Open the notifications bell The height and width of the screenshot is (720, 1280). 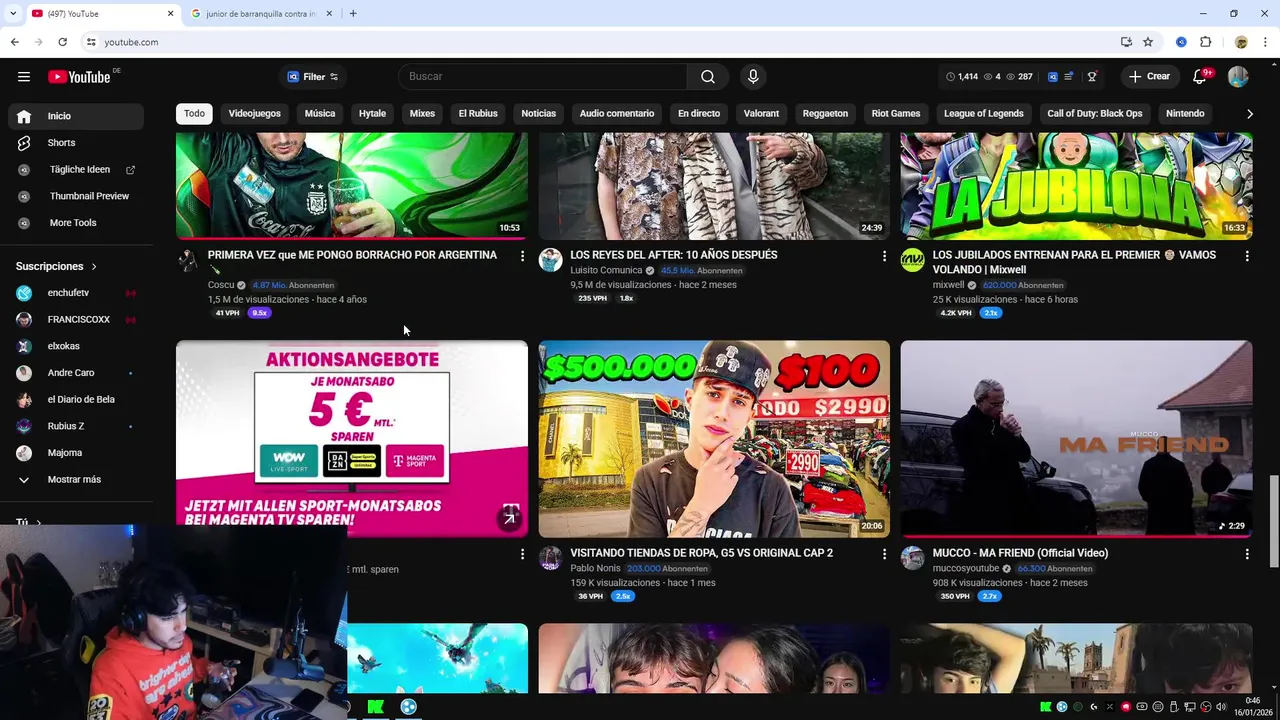tap(1200, 77)
